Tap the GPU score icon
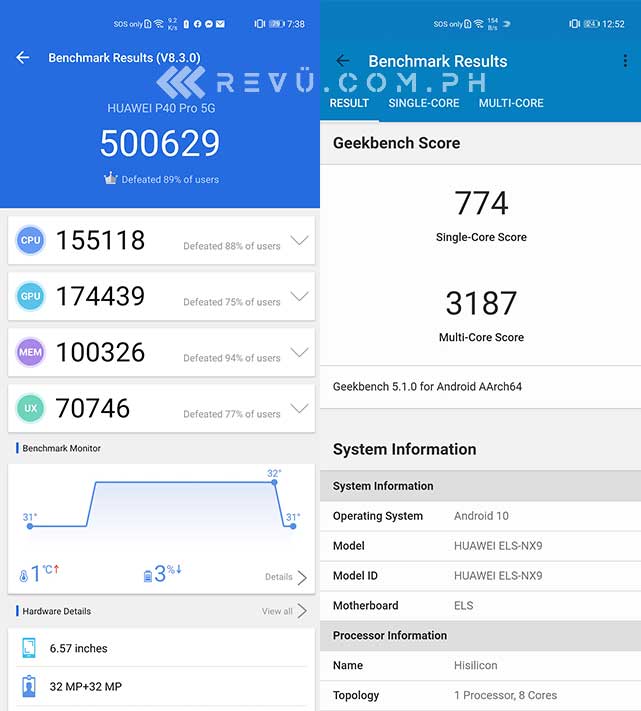Viewport: 641px width, 711px height. coord(30,296)
